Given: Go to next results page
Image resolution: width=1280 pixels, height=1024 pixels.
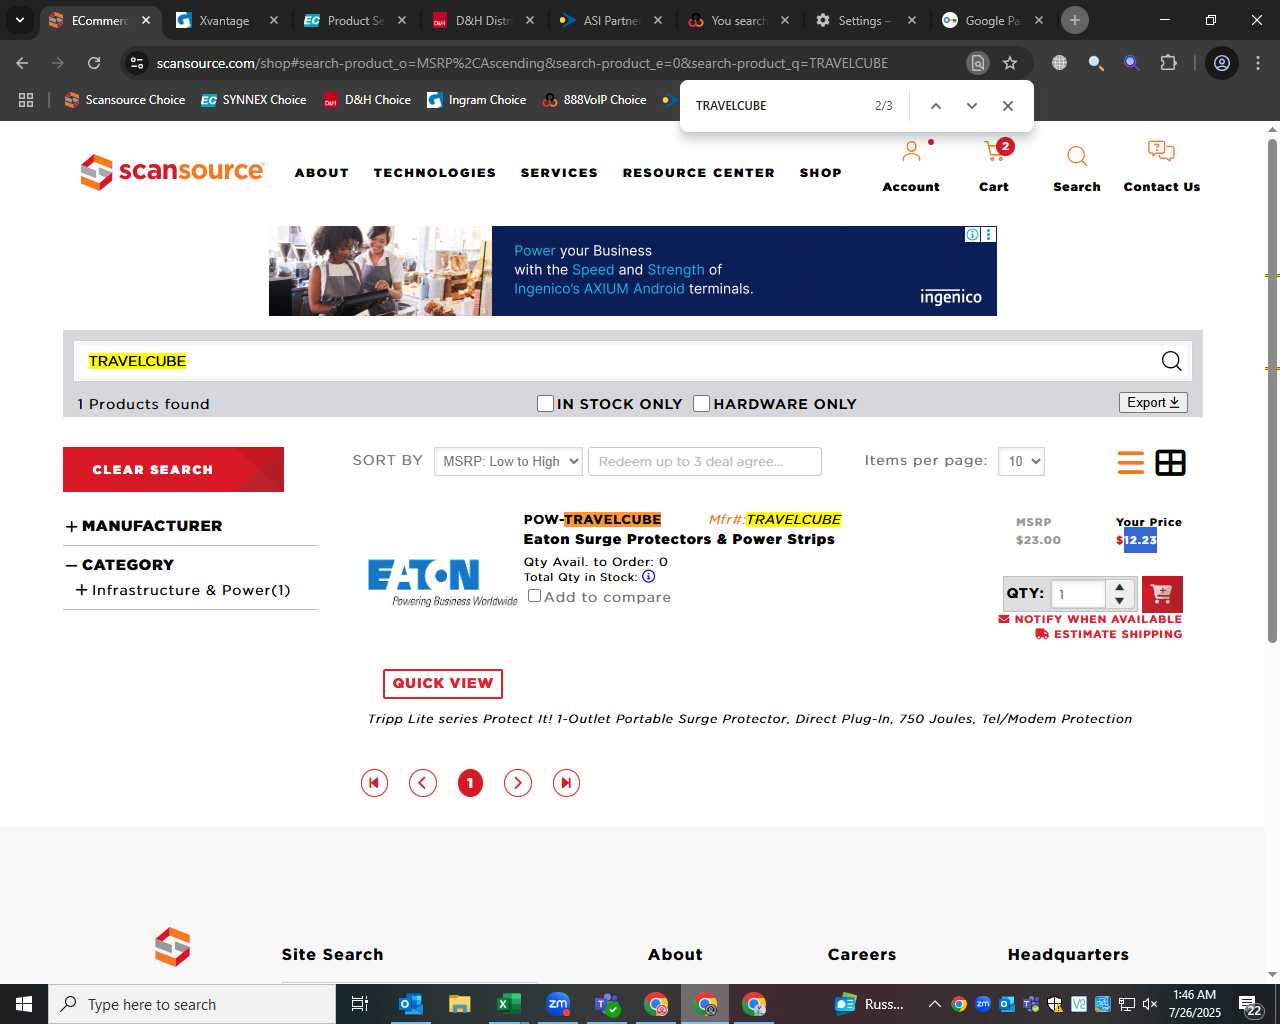Looking at the screenshot, I should (x=517, y=783).
